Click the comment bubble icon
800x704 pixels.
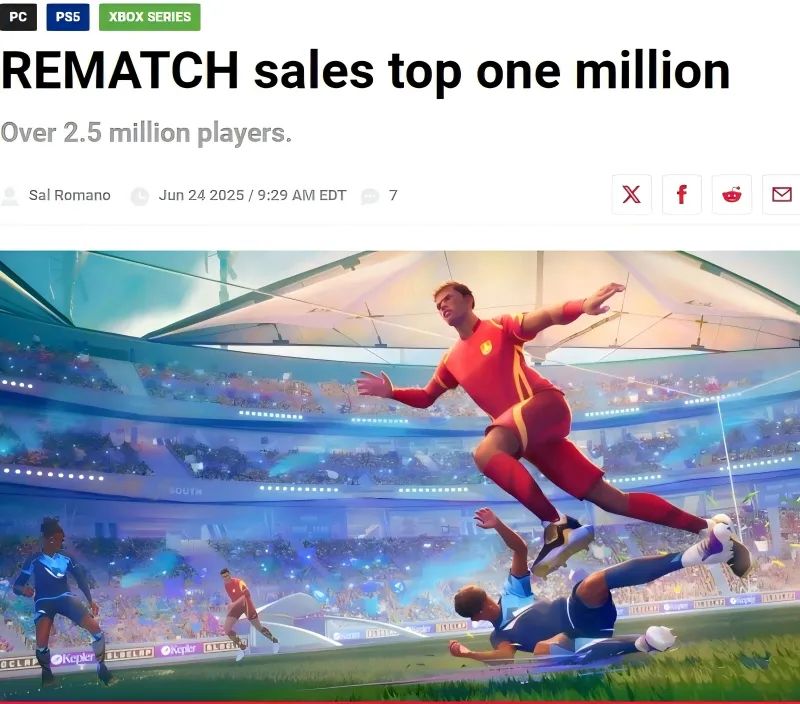tap(370, 196)
